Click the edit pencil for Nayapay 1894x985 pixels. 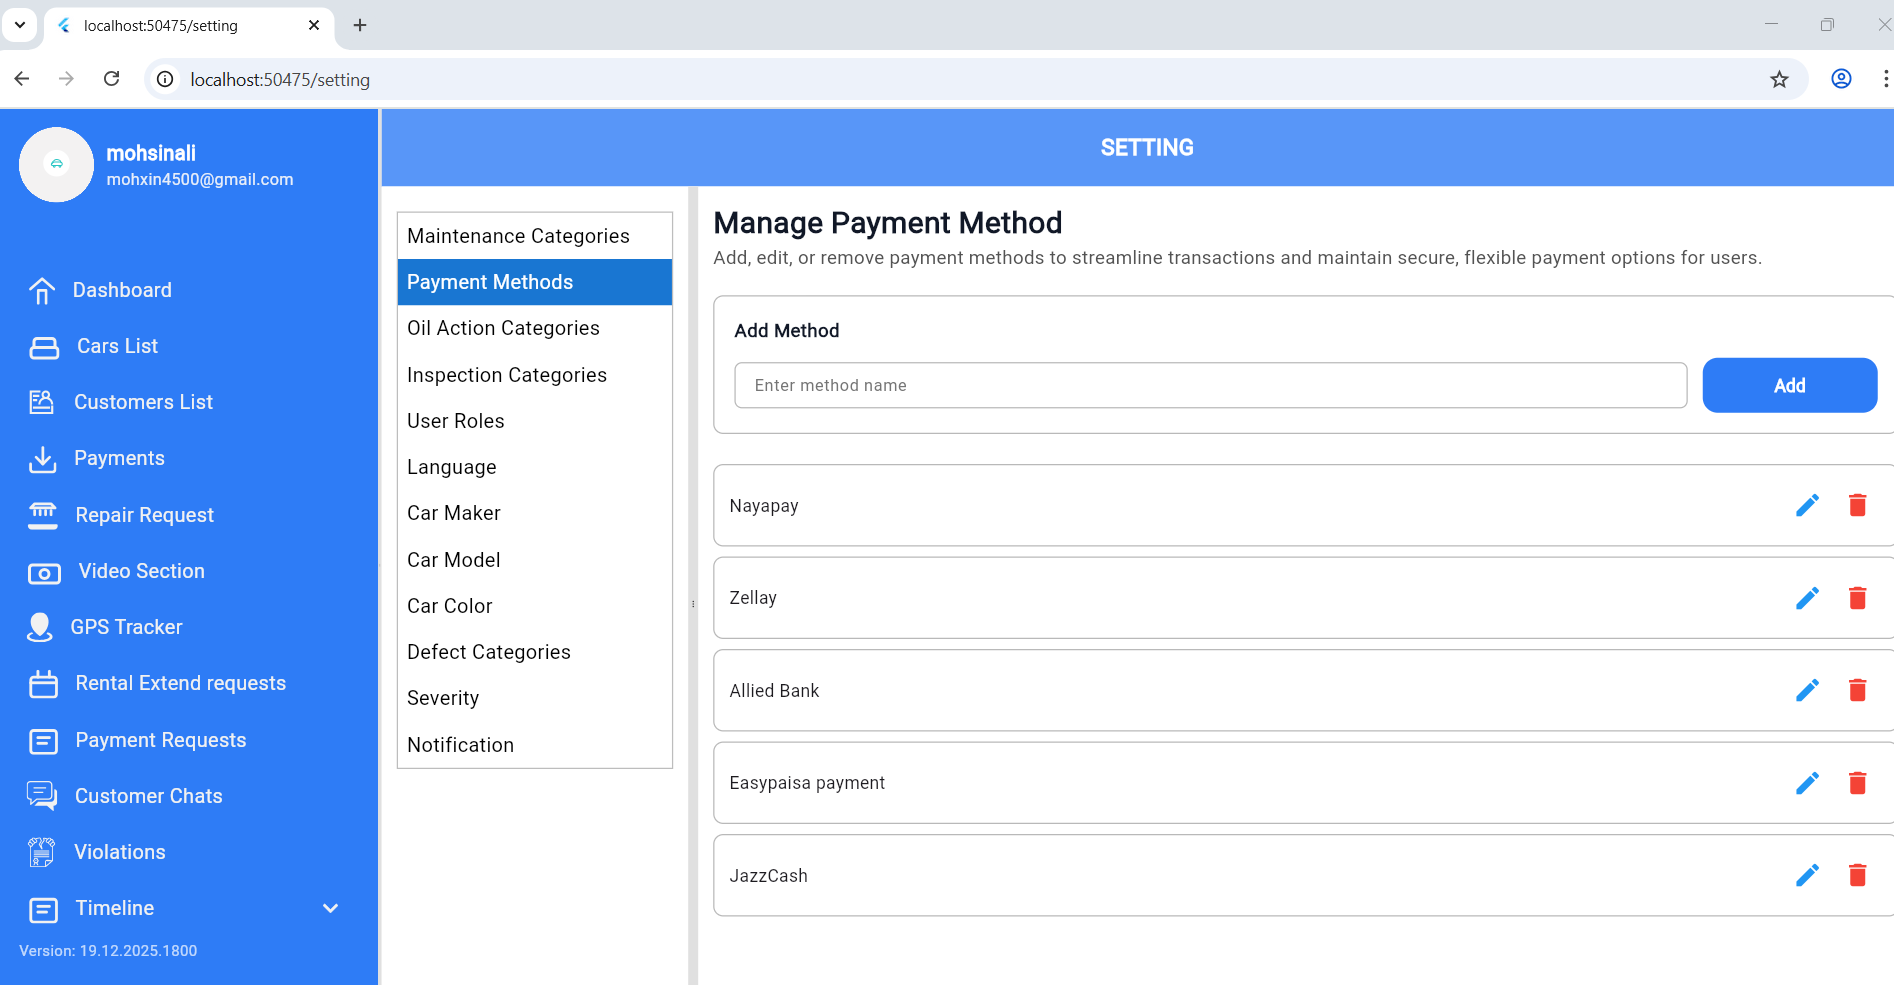1806,505
